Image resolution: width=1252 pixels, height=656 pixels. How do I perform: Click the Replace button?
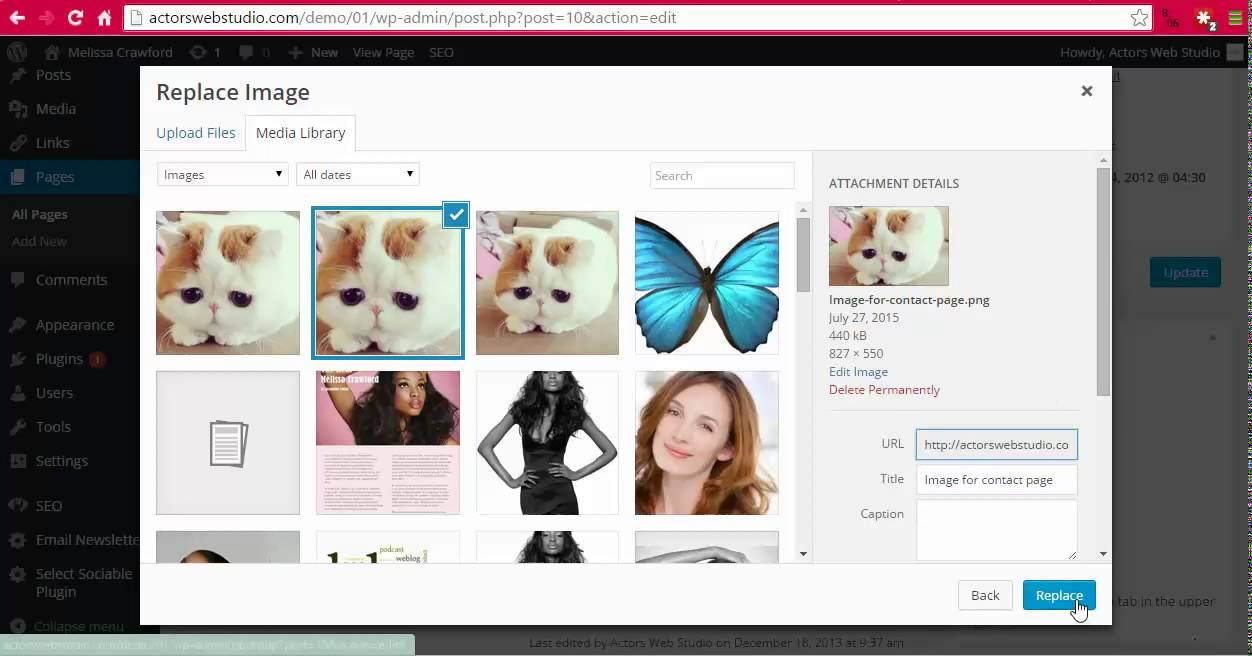click(x=1059, y=595)
